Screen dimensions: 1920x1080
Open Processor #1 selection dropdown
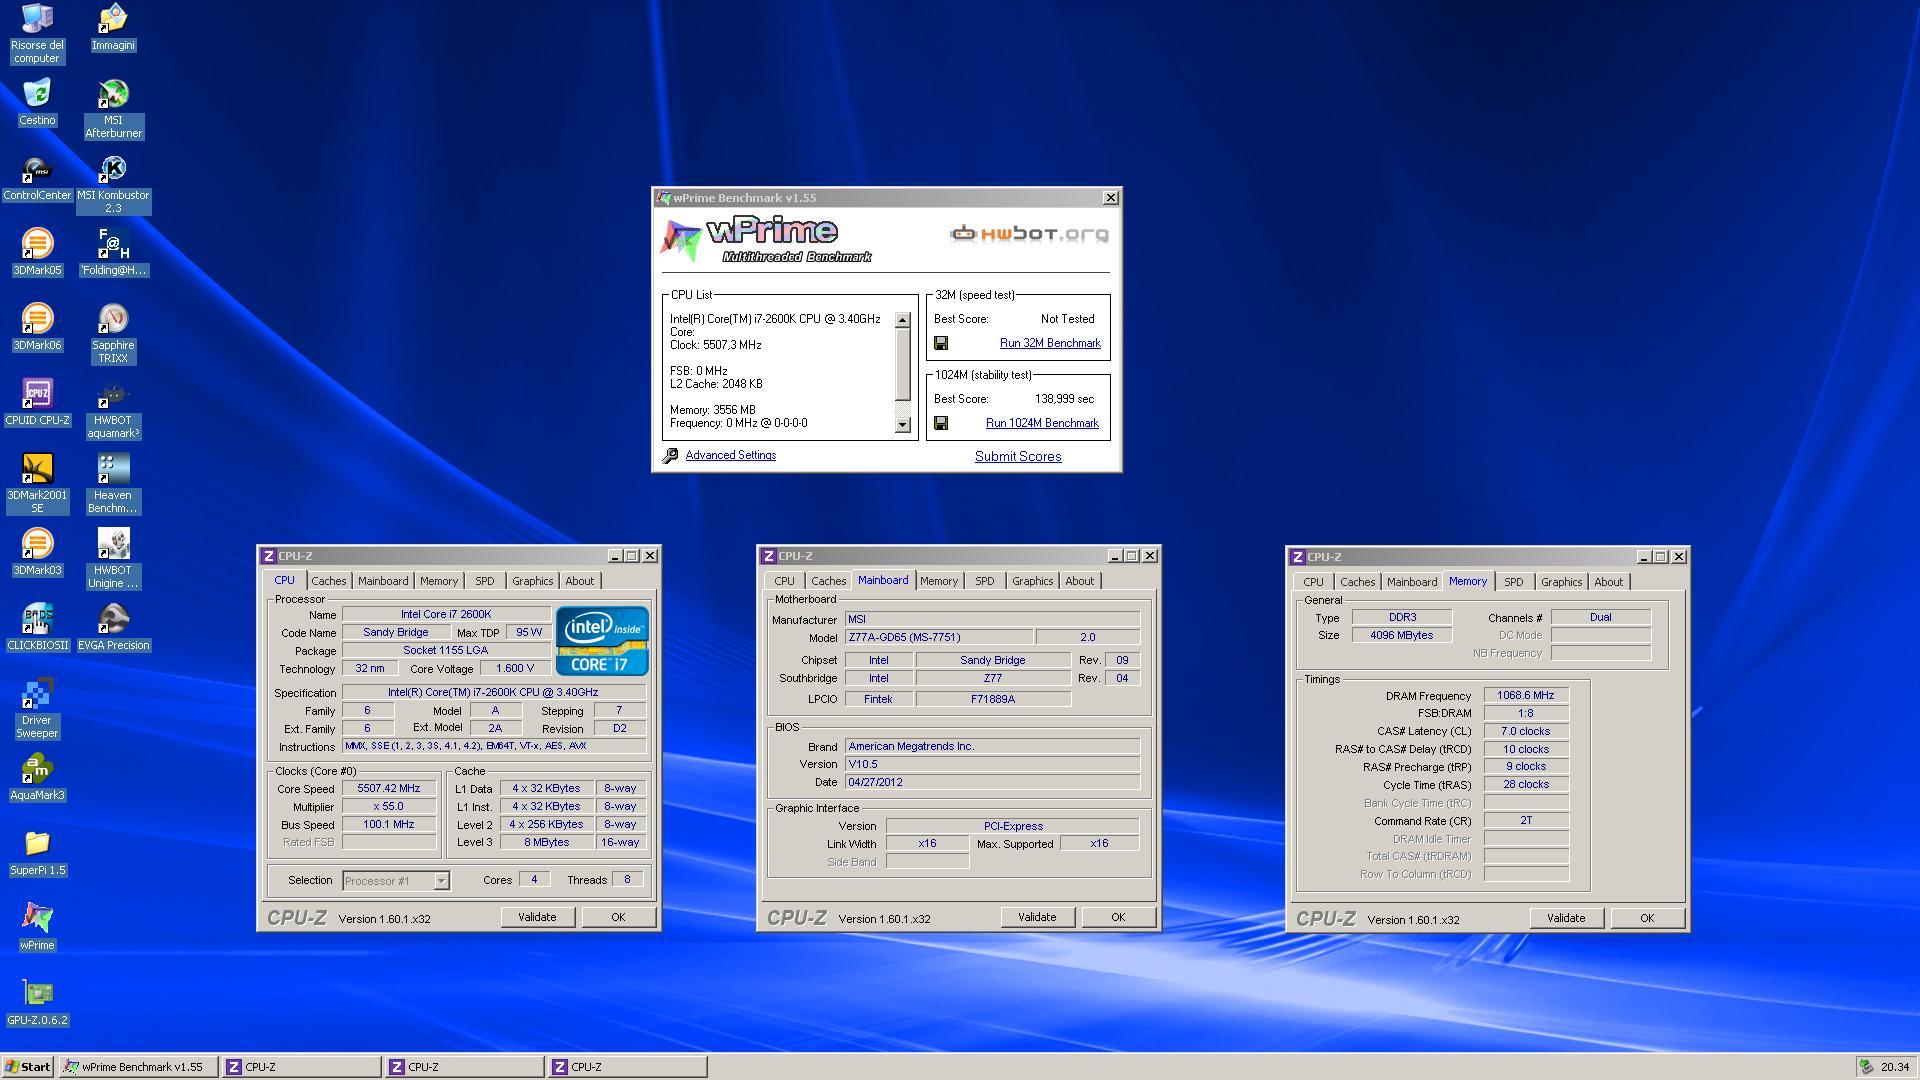tap(396, 881)
